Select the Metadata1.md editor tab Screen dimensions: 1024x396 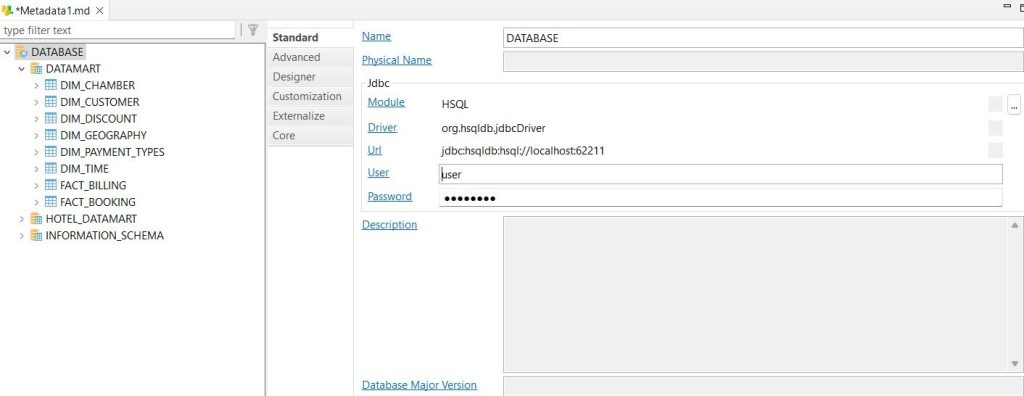point(54,10)
